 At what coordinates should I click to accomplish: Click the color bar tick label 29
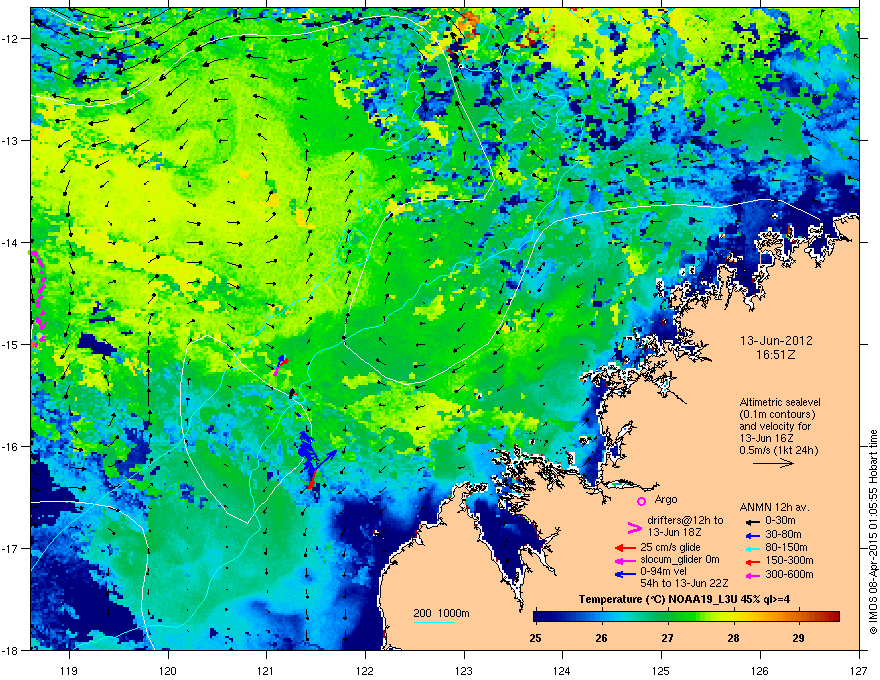pyautogui.click(x=799, y=638)
